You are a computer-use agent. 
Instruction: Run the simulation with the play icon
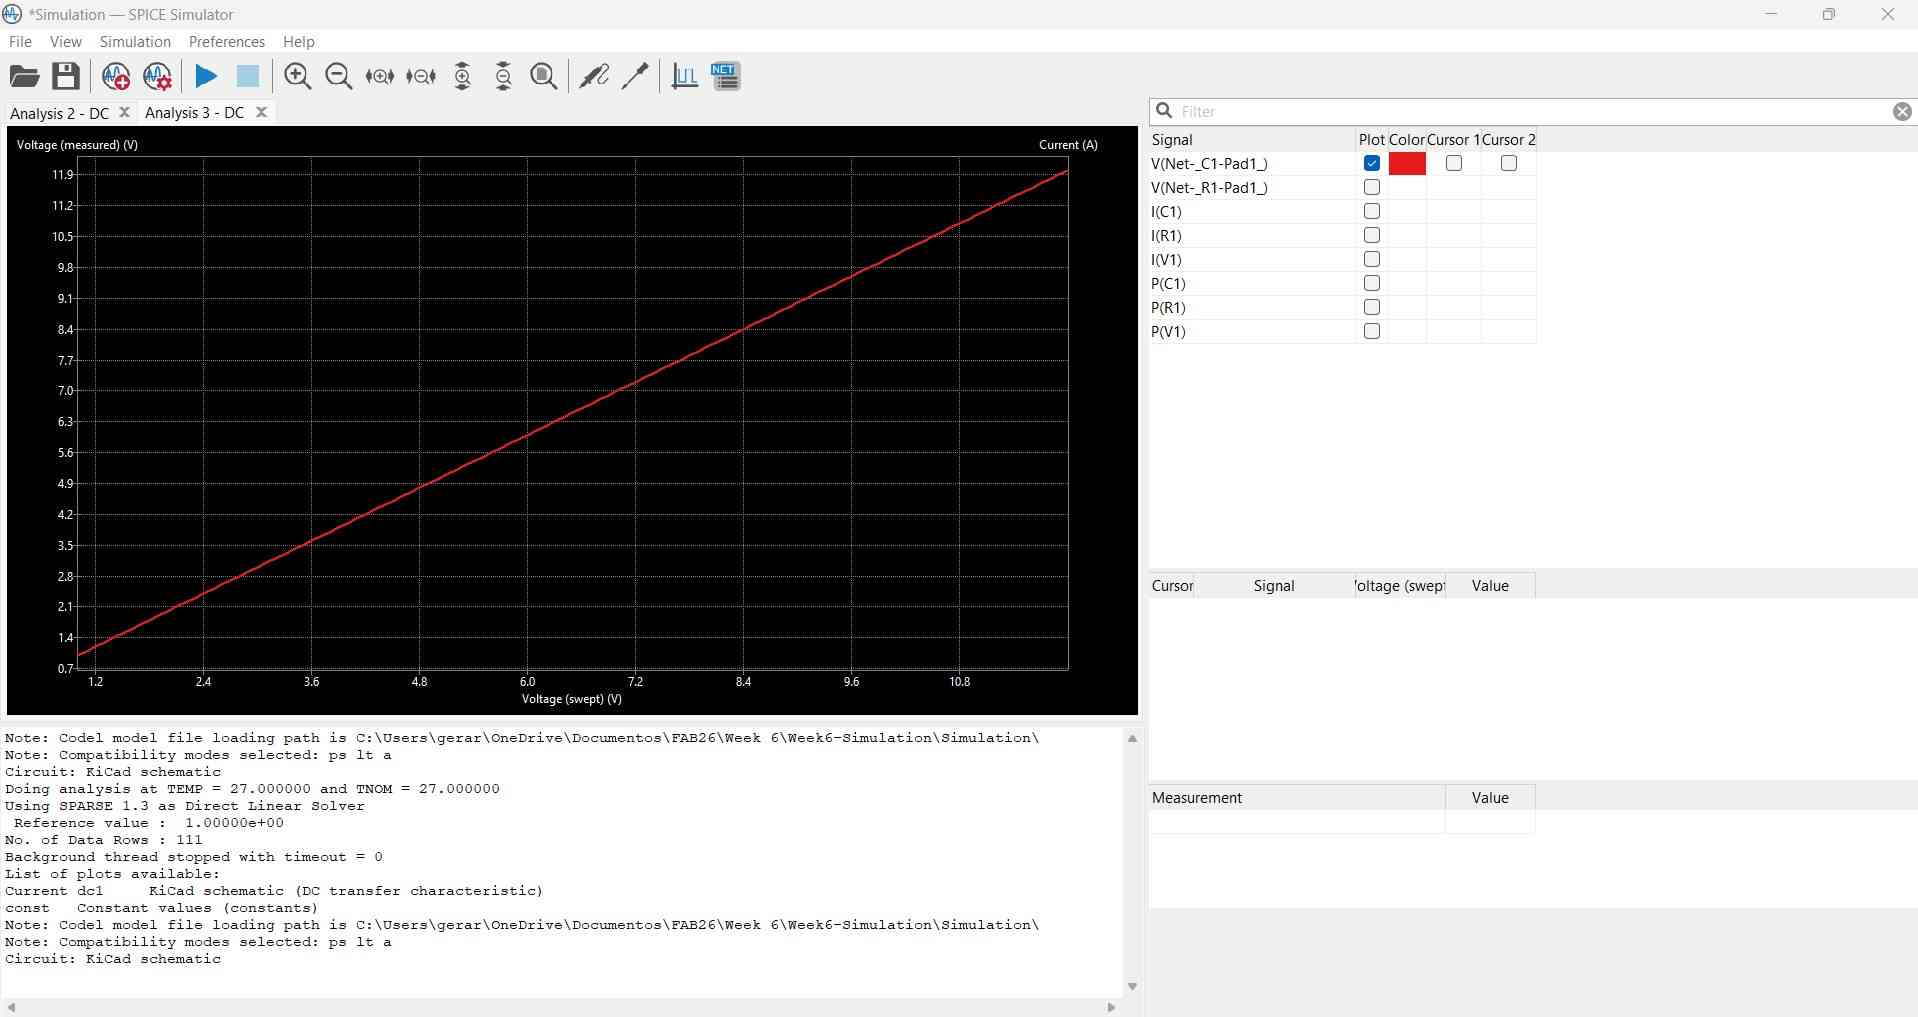205,76
